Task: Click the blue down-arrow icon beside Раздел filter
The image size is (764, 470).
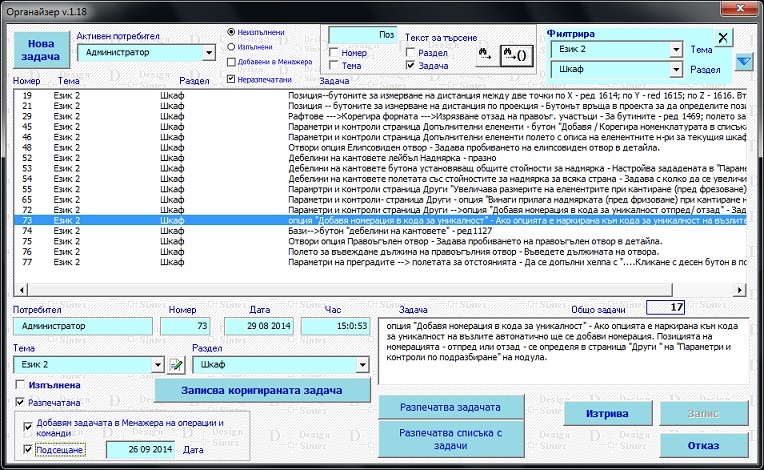Action: point(743,62)
